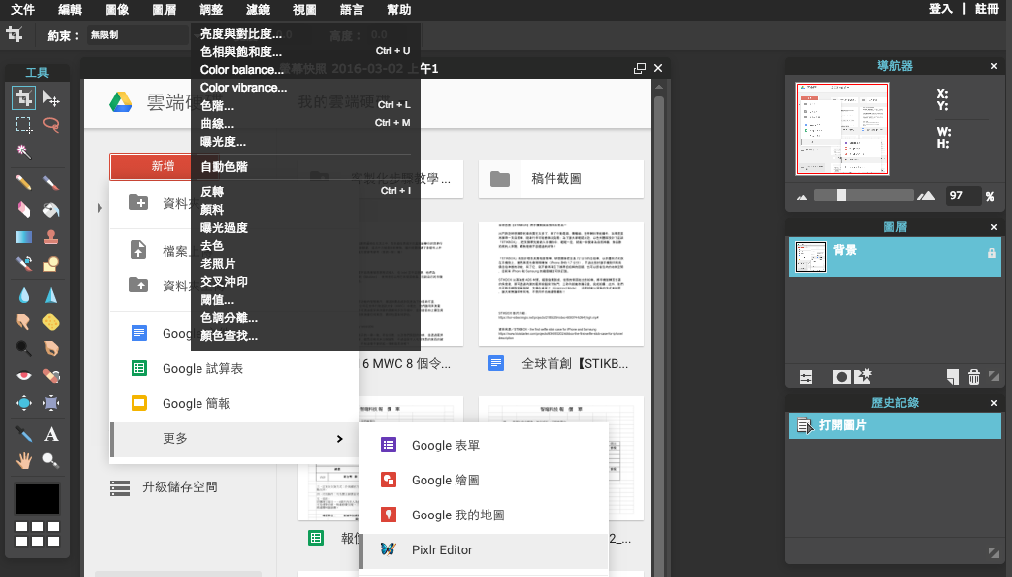Open the 視圖 menu
Viewport: 1012px width, 577px height.
click(305, 9)
